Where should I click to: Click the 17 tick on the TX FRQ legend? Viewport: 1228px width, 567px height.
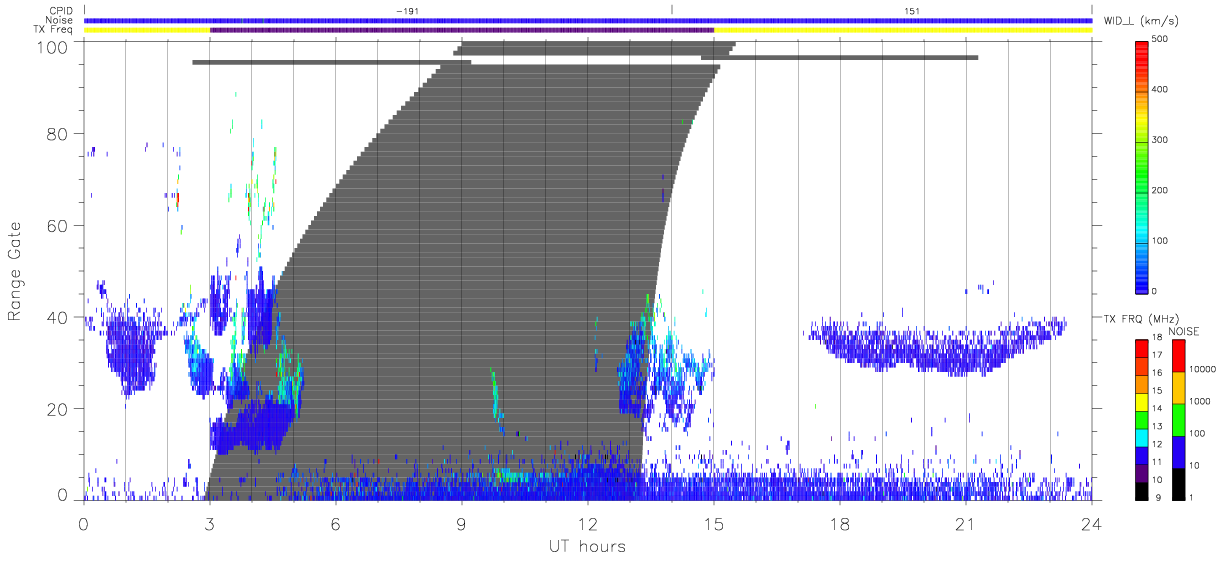[1158, 355]
